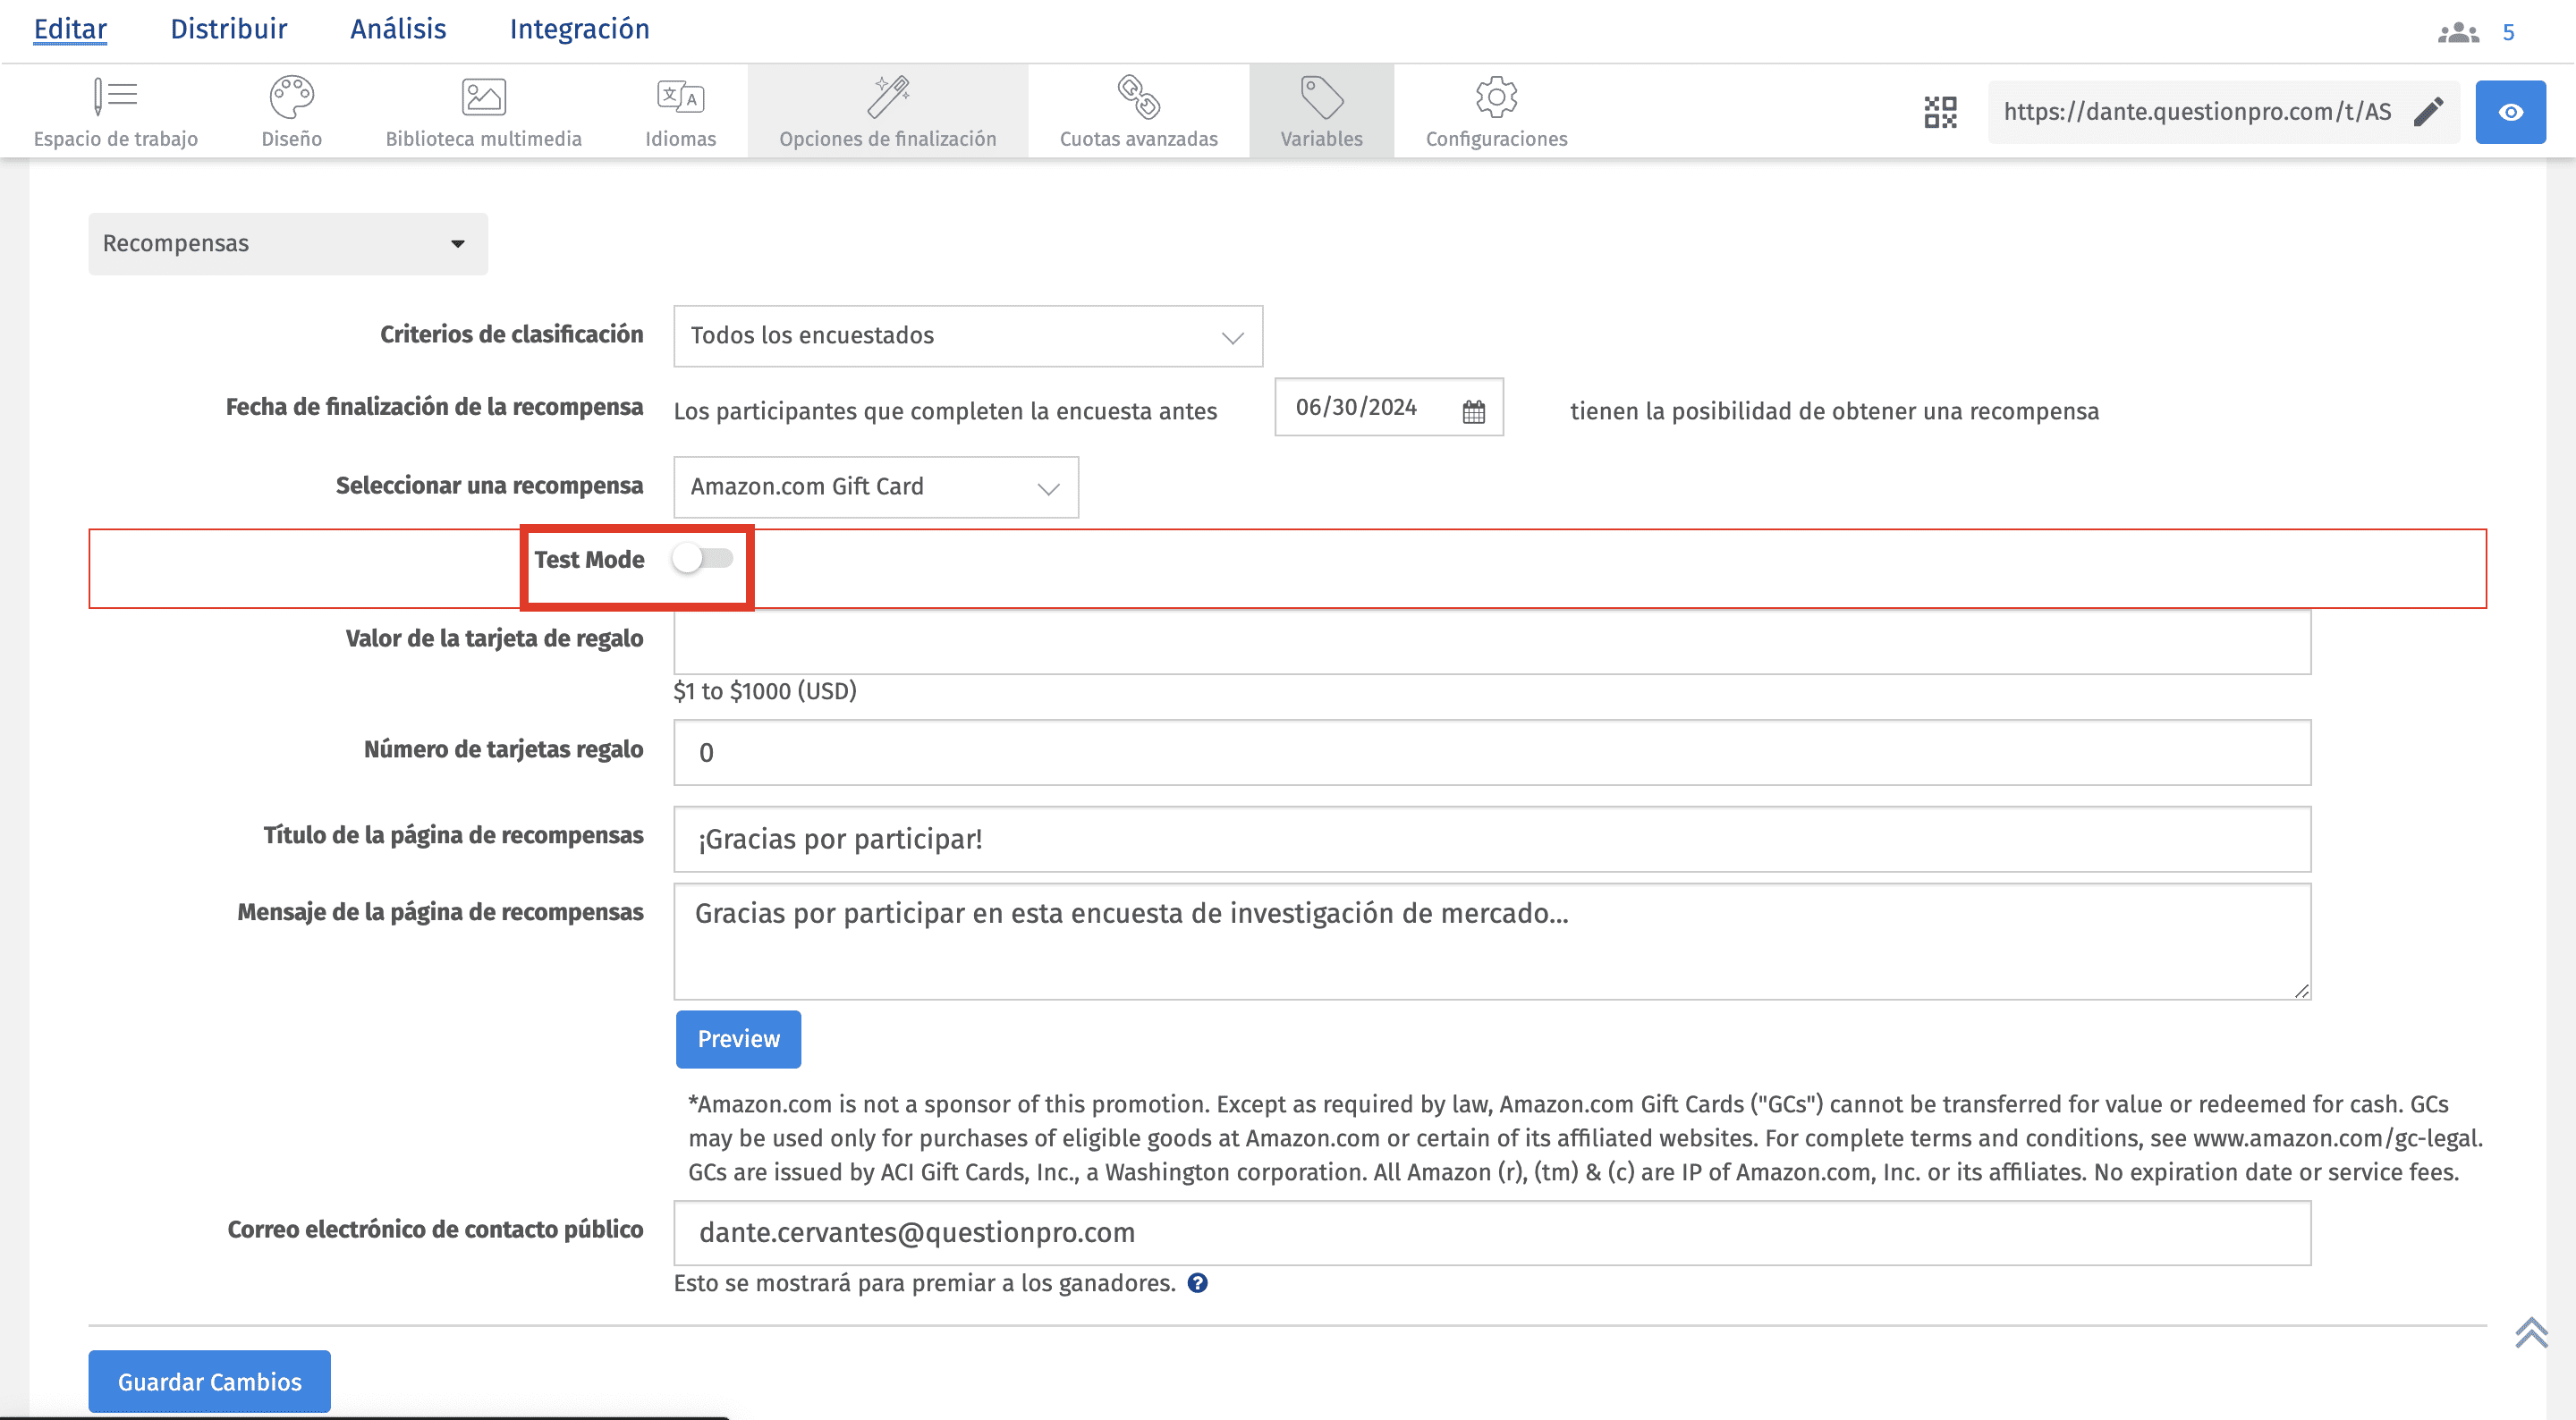Open Criterios de clasificación dropdown
The image size is (2576, 1420).
coord(967,336)
